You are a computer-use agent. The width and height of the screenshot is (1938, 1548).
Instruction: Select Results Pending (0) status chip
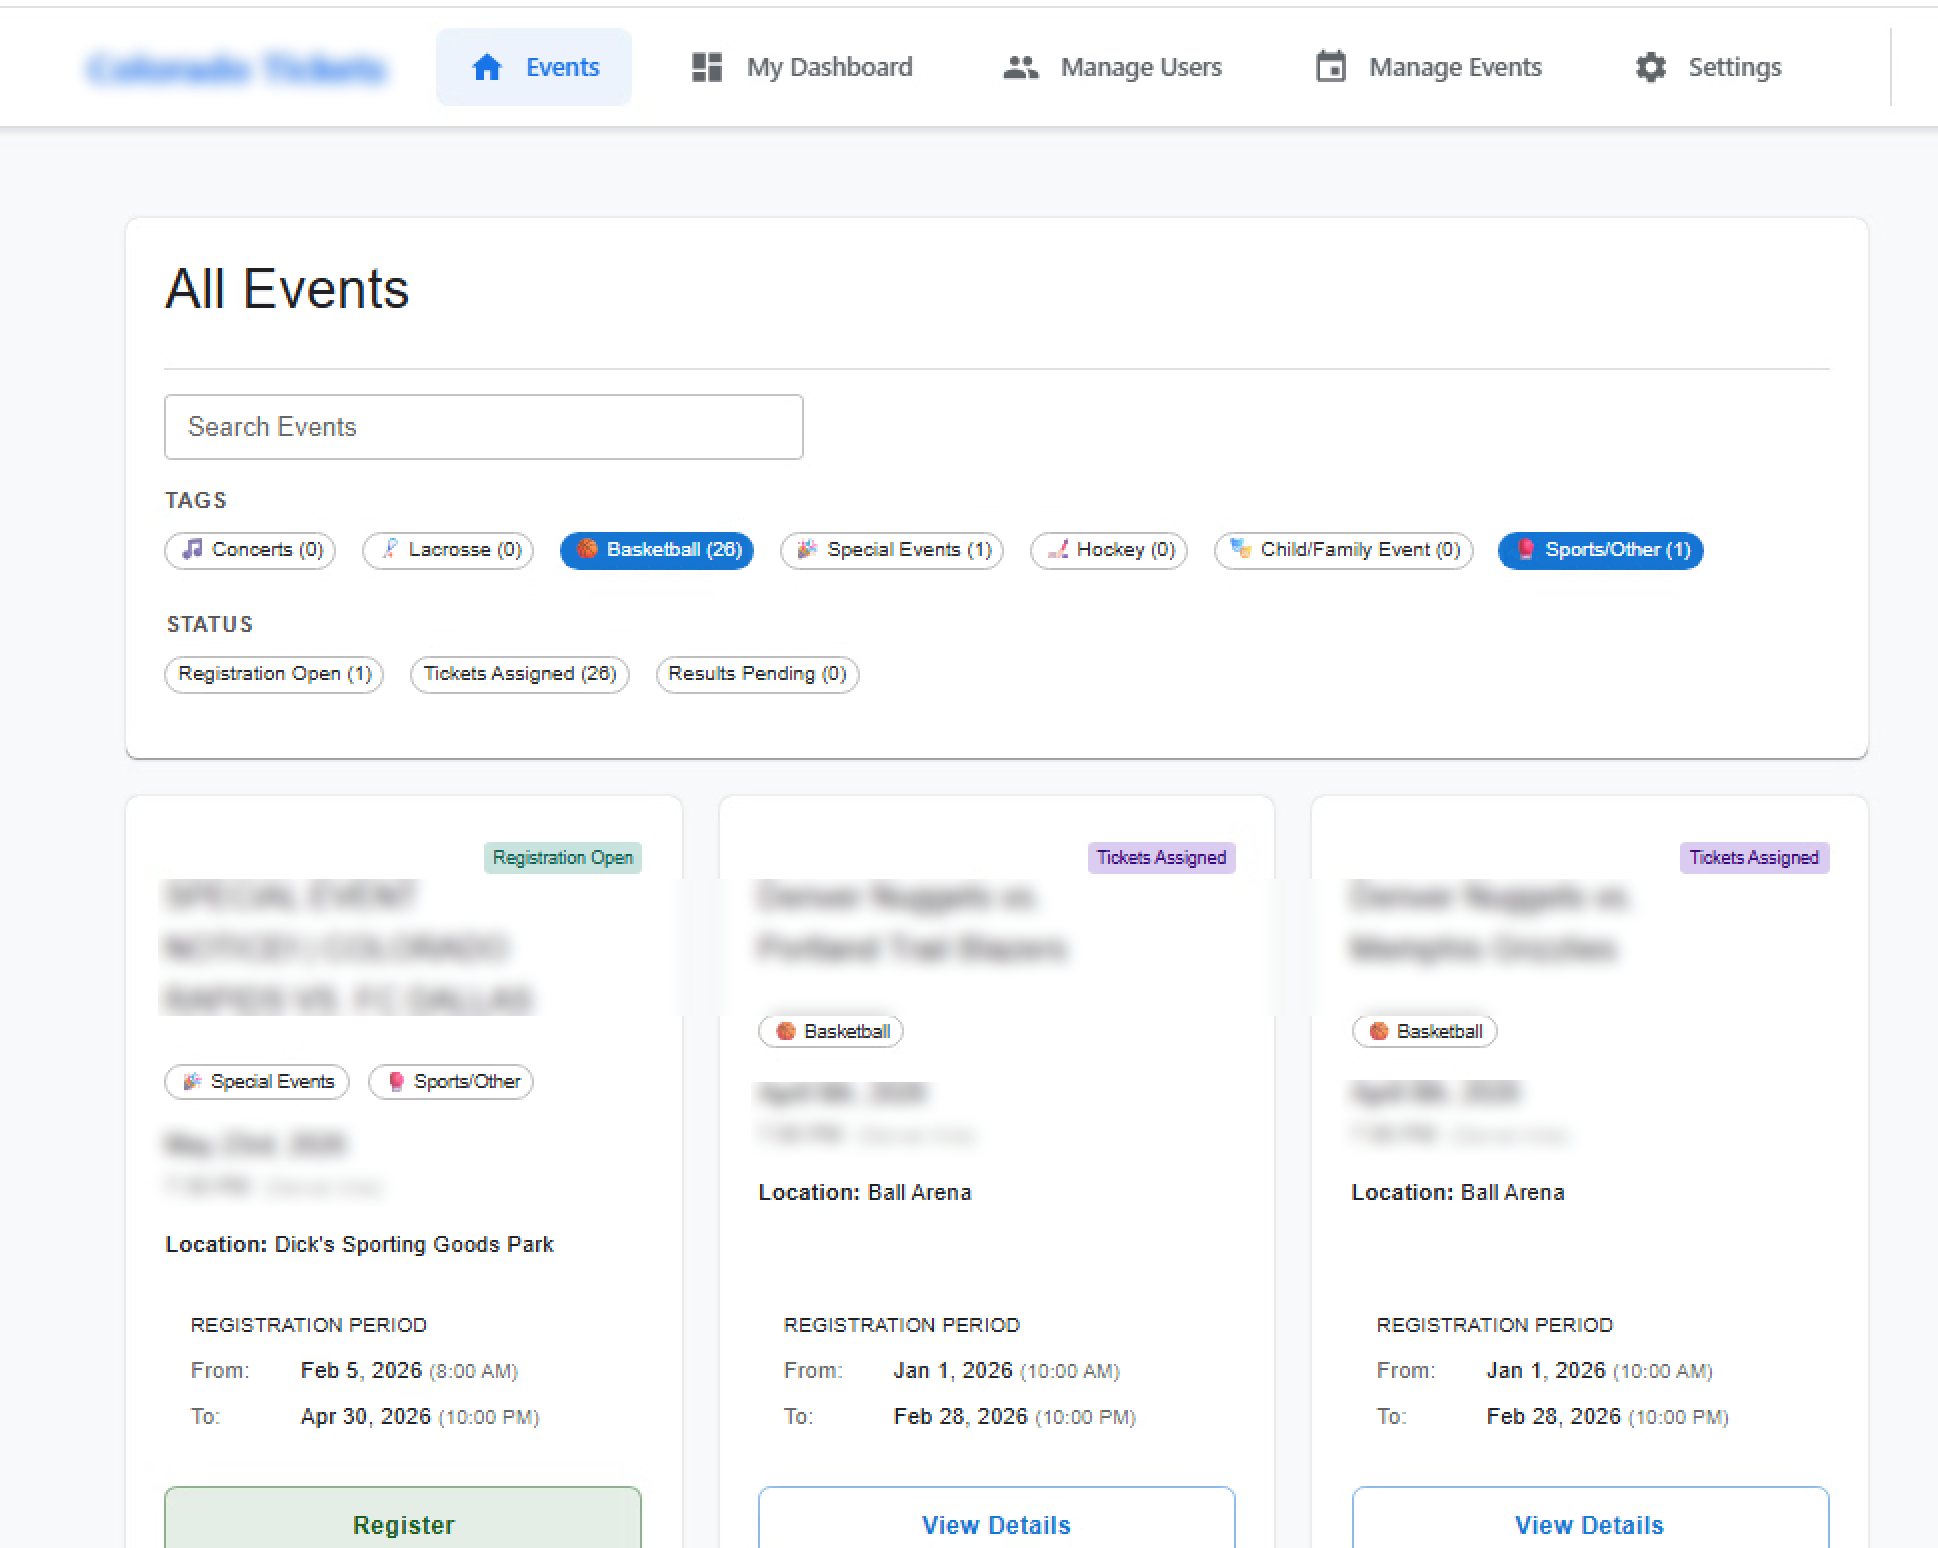point(757,674)
